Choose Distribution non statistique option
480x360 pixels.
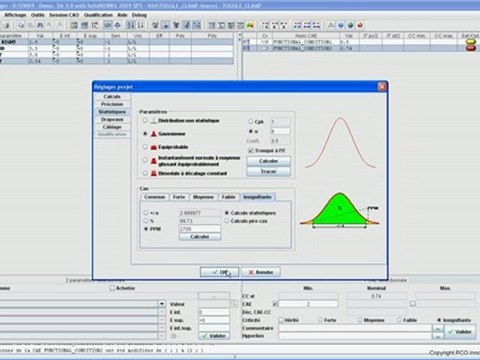pyautogui.click(x=145, y=120)
